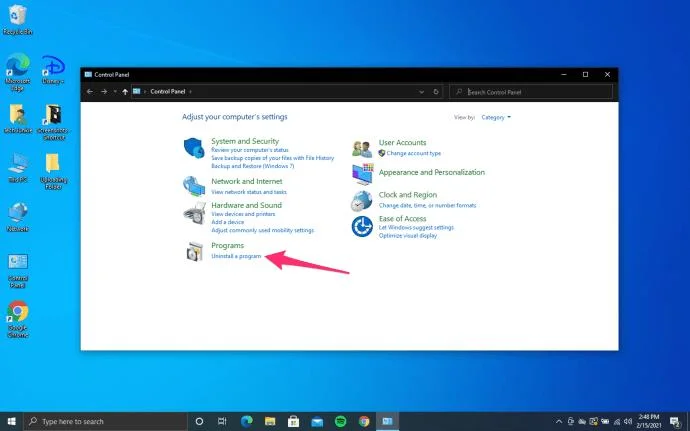Open View network status and tasks
Viewport: 690px width, 431px height.
click(249, 191)
